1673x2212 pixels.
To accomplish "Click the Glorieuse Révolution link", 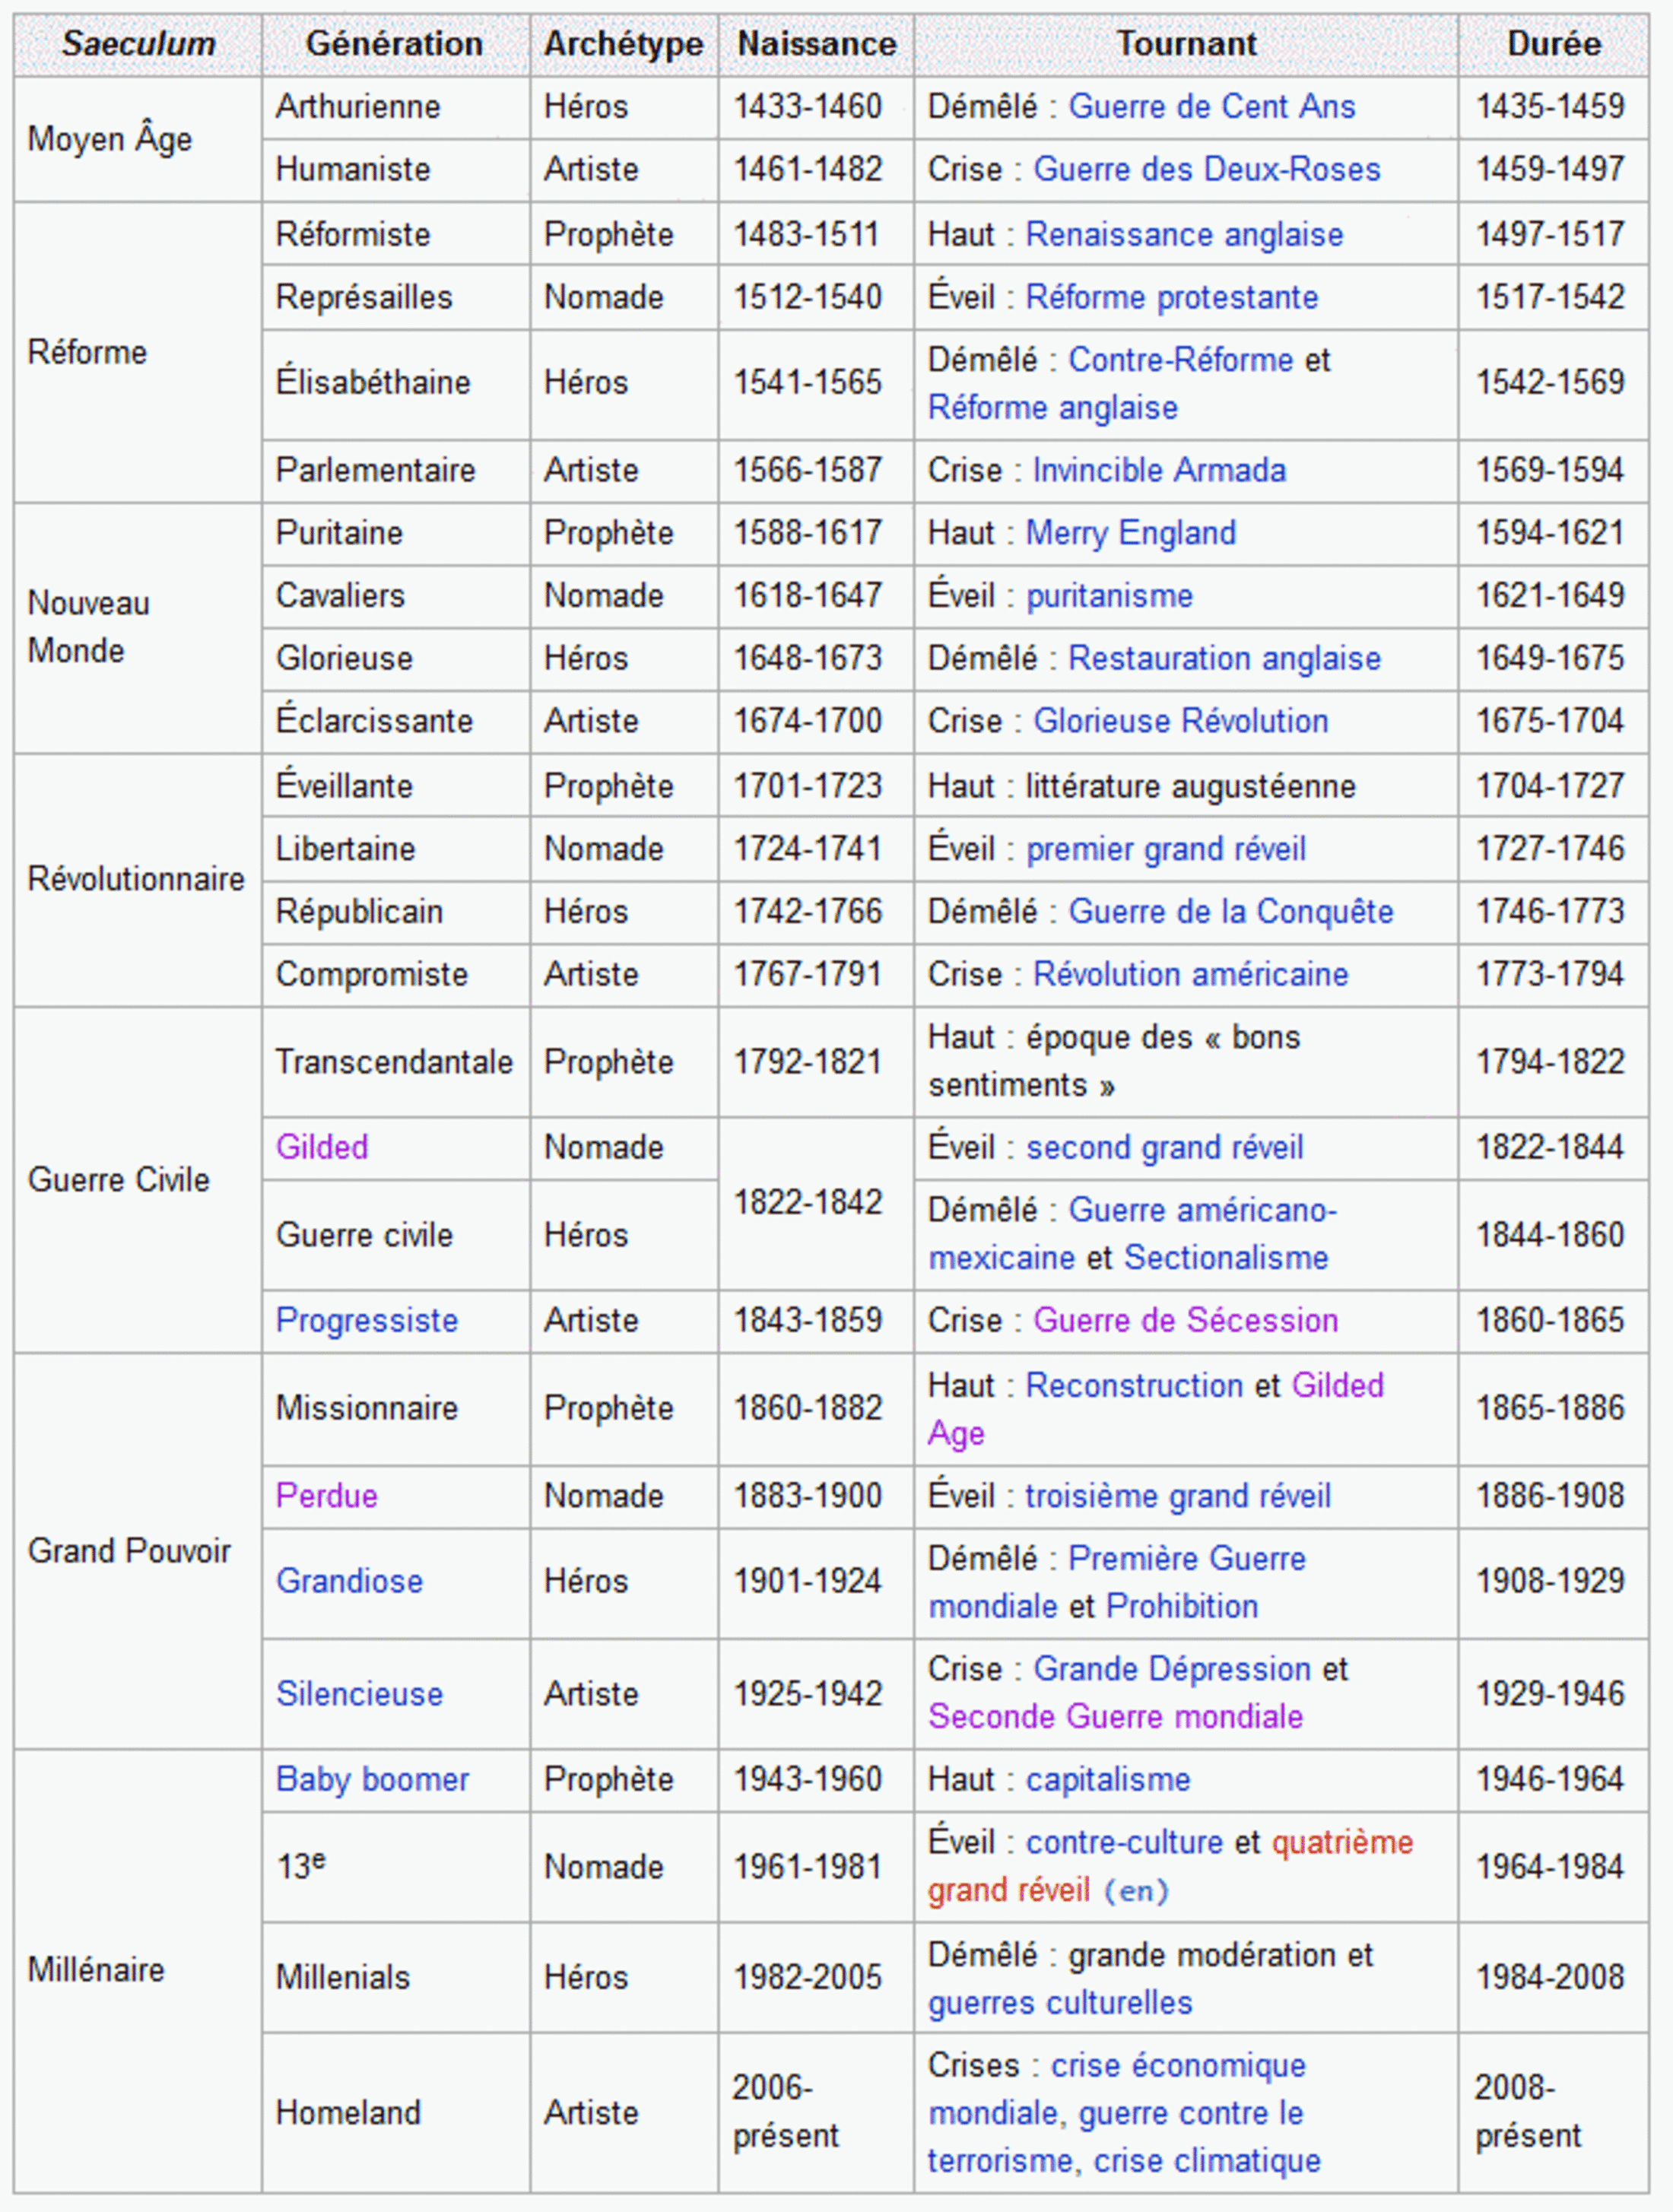I will 1180,721.
